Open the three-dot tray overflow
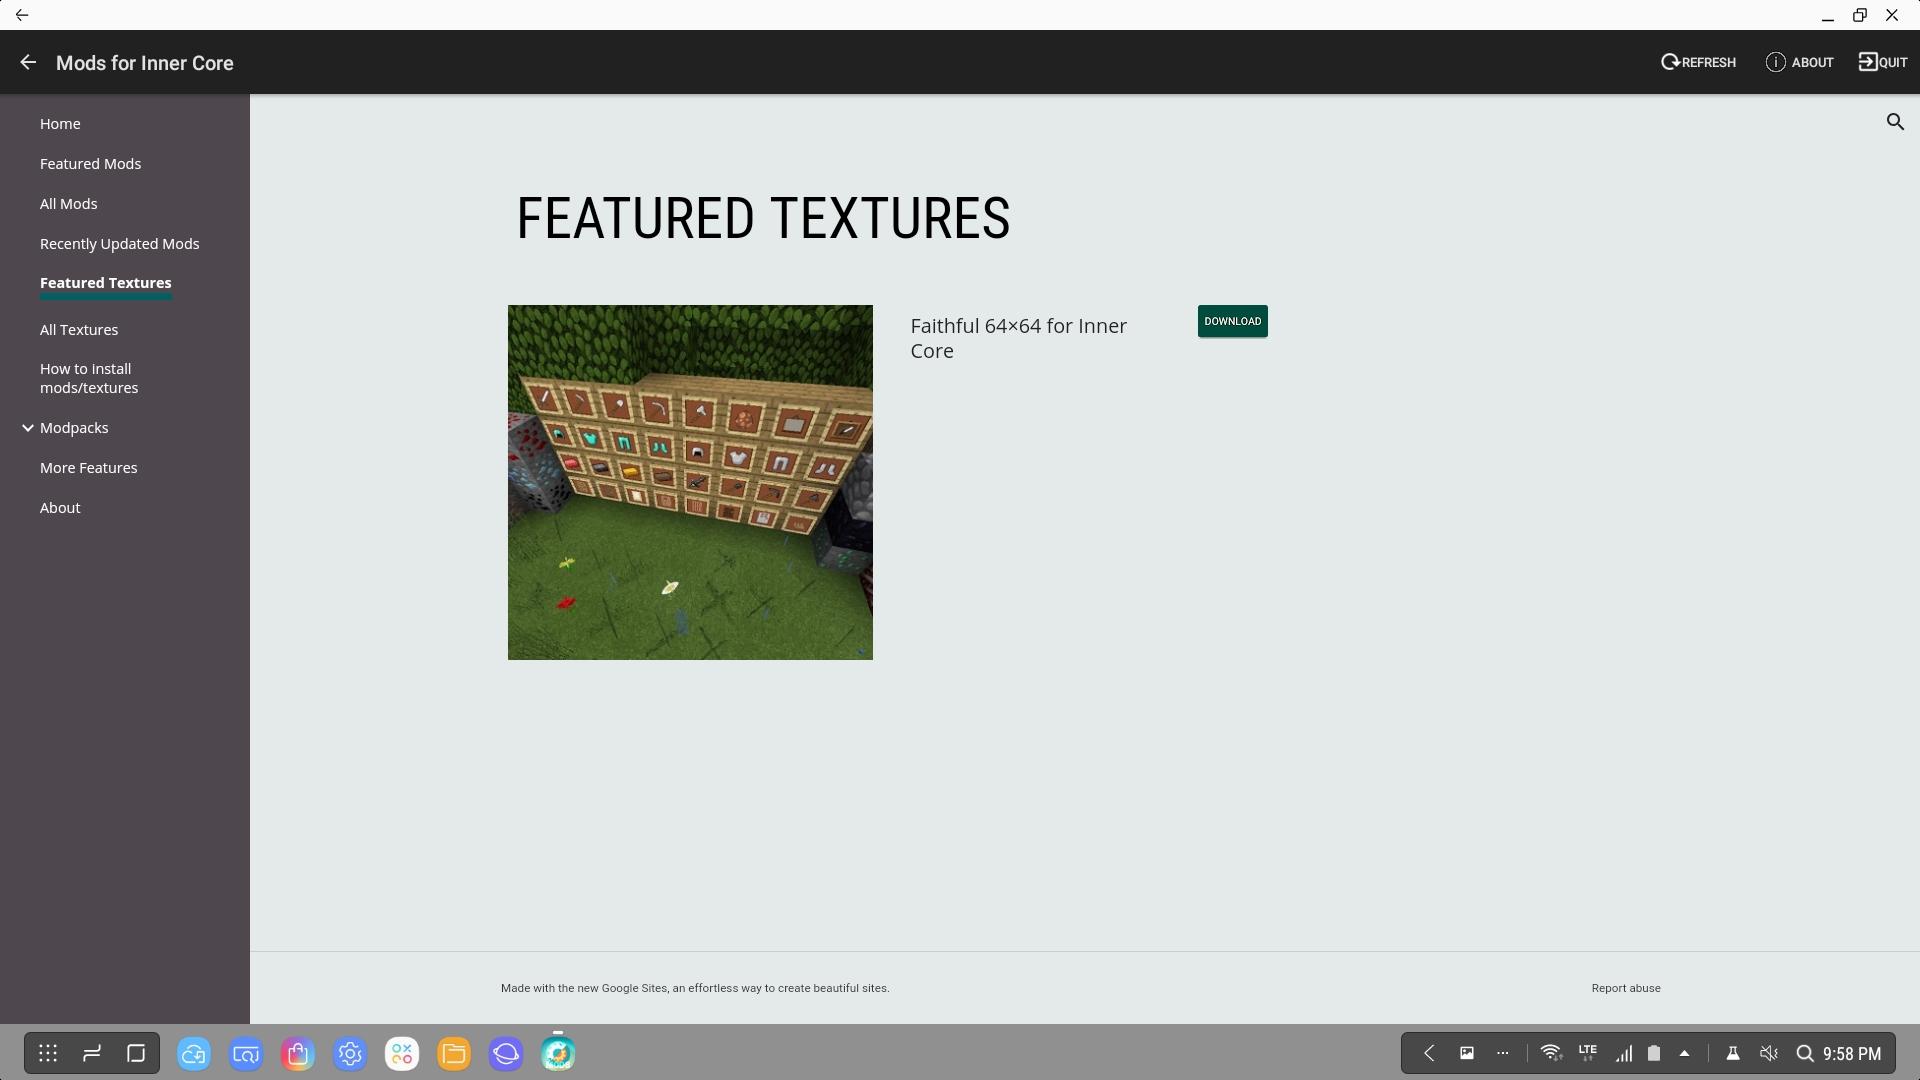This screenshot has width=1920, height=1080. point(1503,1053)
